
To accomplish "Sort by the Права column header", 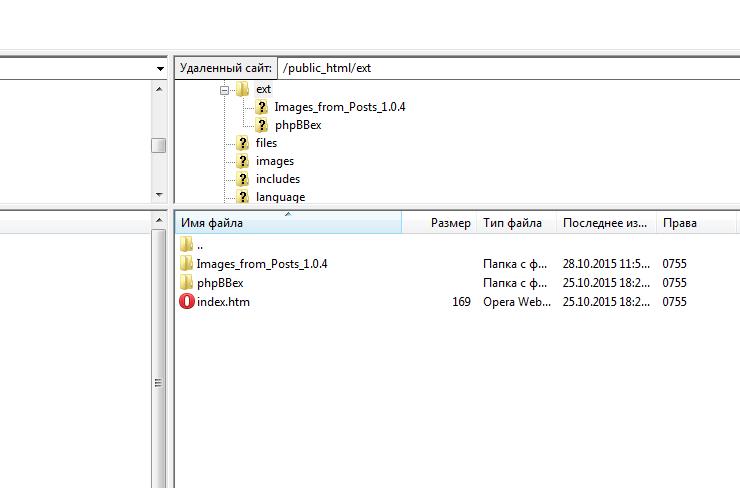I will (680, 223).
